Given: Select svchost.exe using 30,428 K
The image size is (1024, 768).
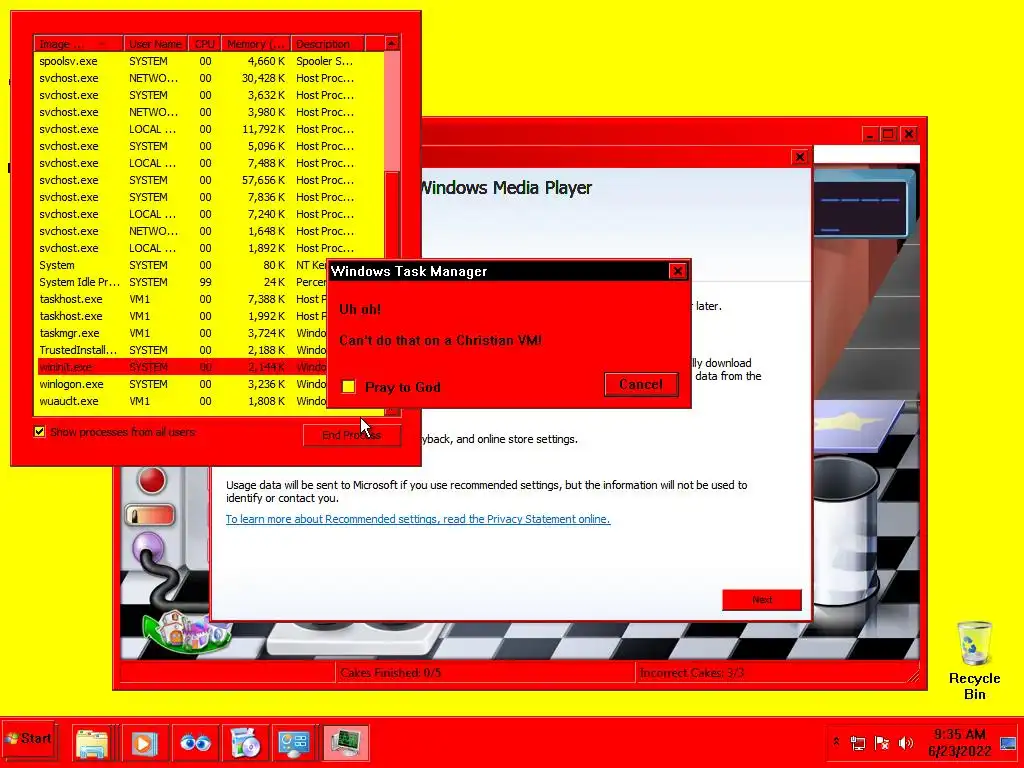Looking at the screenshot, I should point(210,78).
